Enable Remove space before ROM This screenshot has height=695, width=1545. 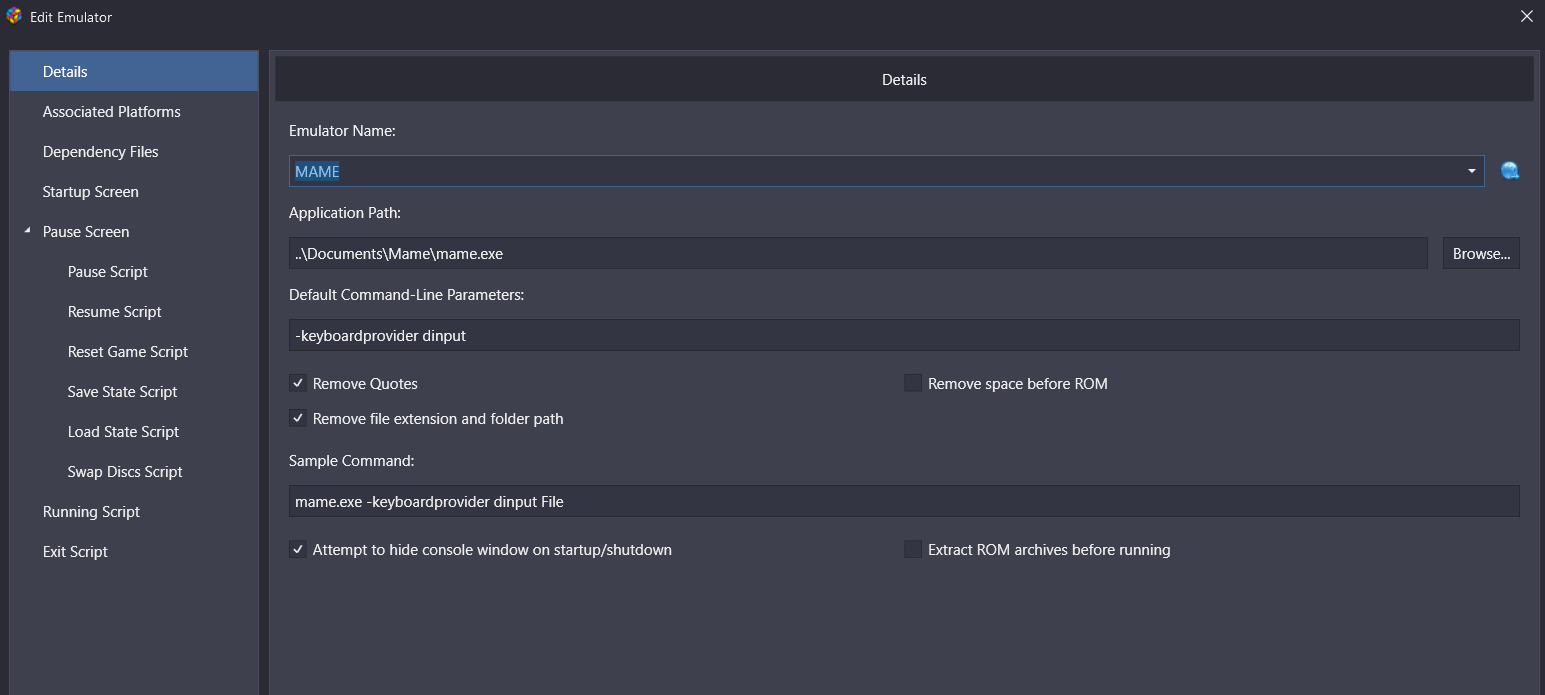point(913,383)
